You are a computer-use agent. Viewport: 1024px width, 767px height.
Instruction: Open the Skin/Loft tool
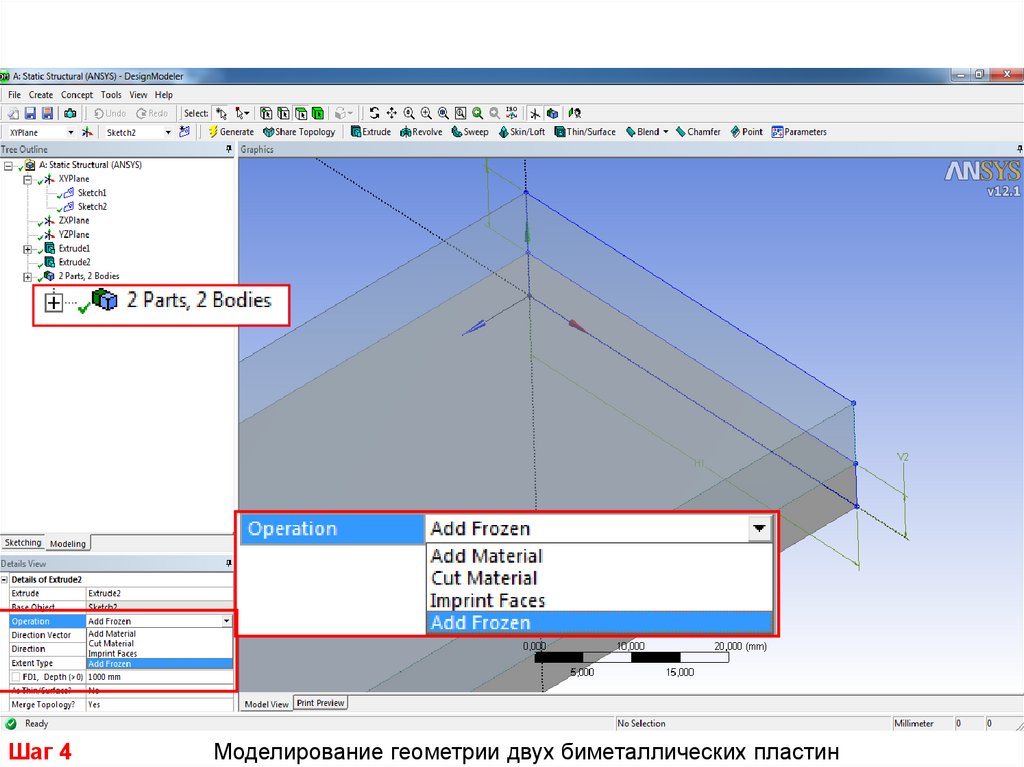[521, 132]
